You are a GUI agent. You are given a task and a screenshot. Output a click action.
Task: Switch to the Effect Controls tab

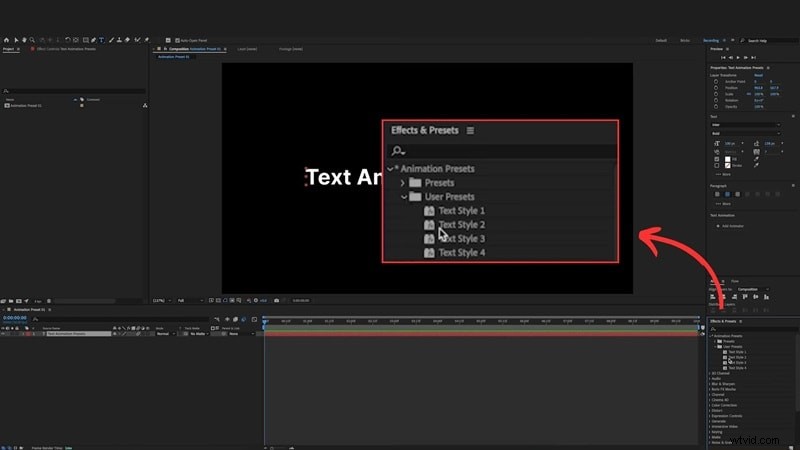(x=66, y=49)
